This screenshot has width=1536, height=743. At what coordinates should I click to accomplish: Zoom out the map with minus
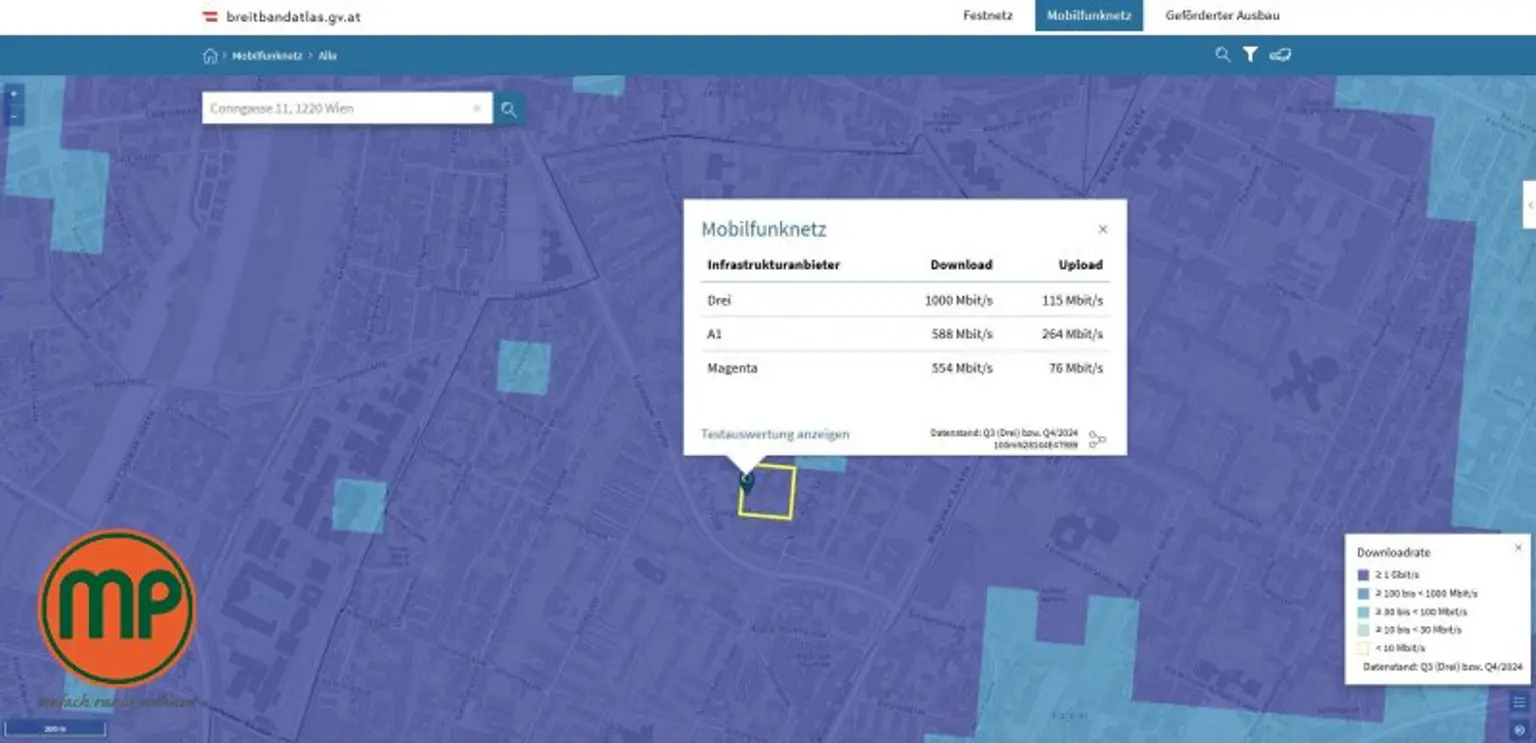tap(14, 115)
